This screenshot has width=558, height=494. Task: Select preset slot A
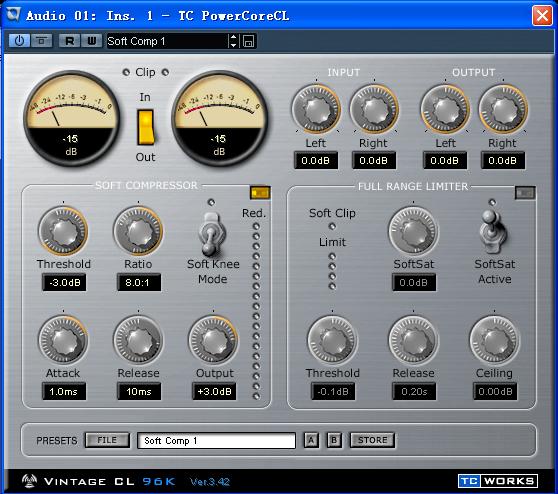(x=311, y=440)
